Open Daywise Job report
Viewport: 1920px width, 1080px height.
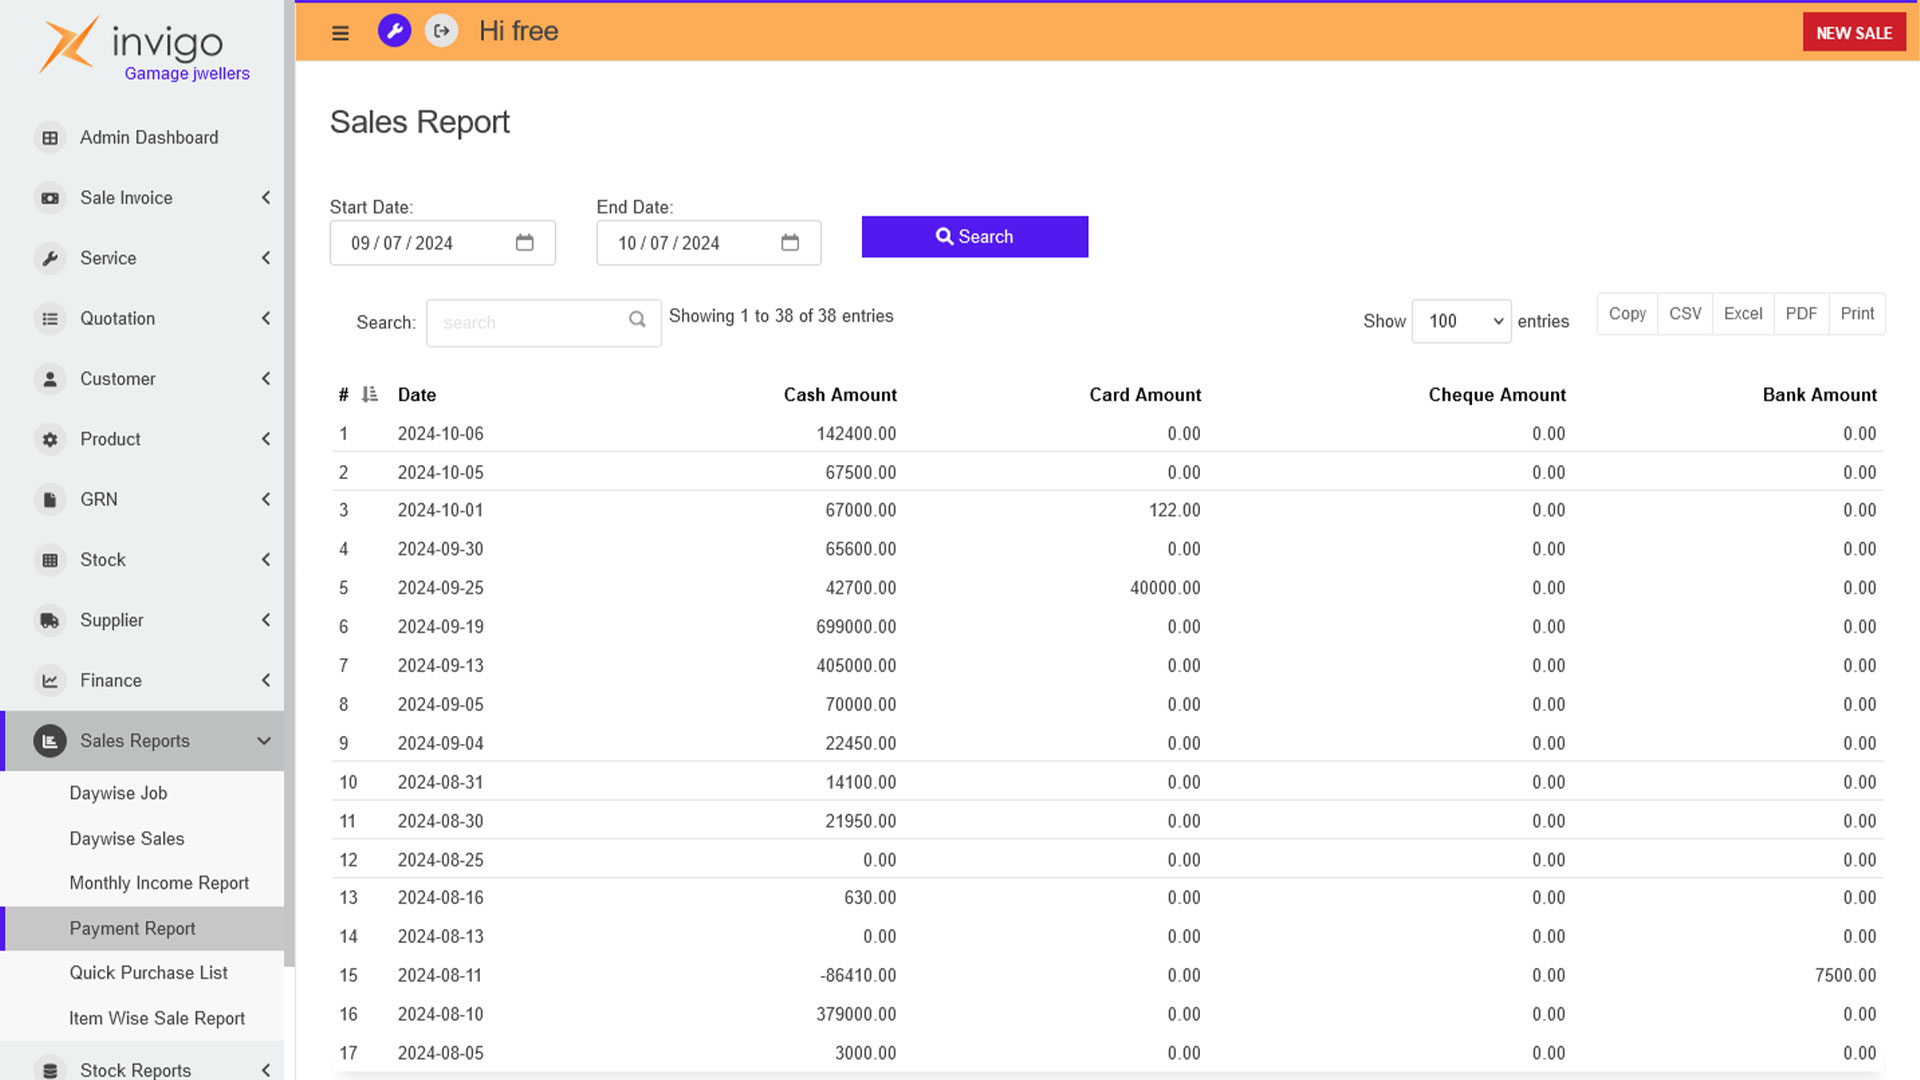click(118, 793)
